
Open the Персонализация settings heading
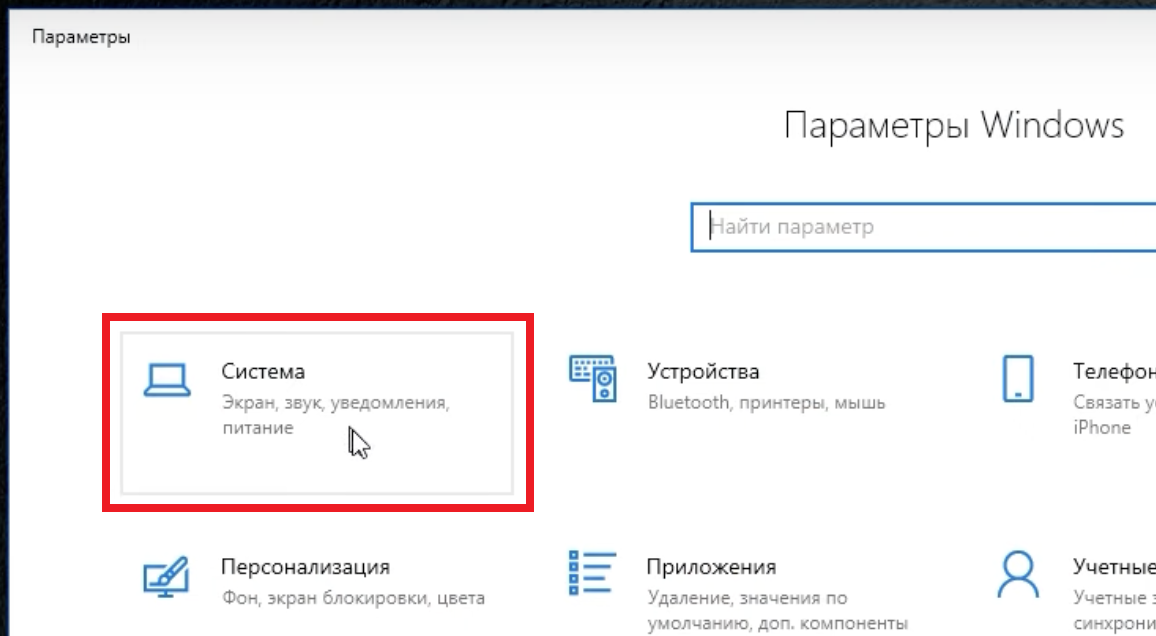[305, 567]
